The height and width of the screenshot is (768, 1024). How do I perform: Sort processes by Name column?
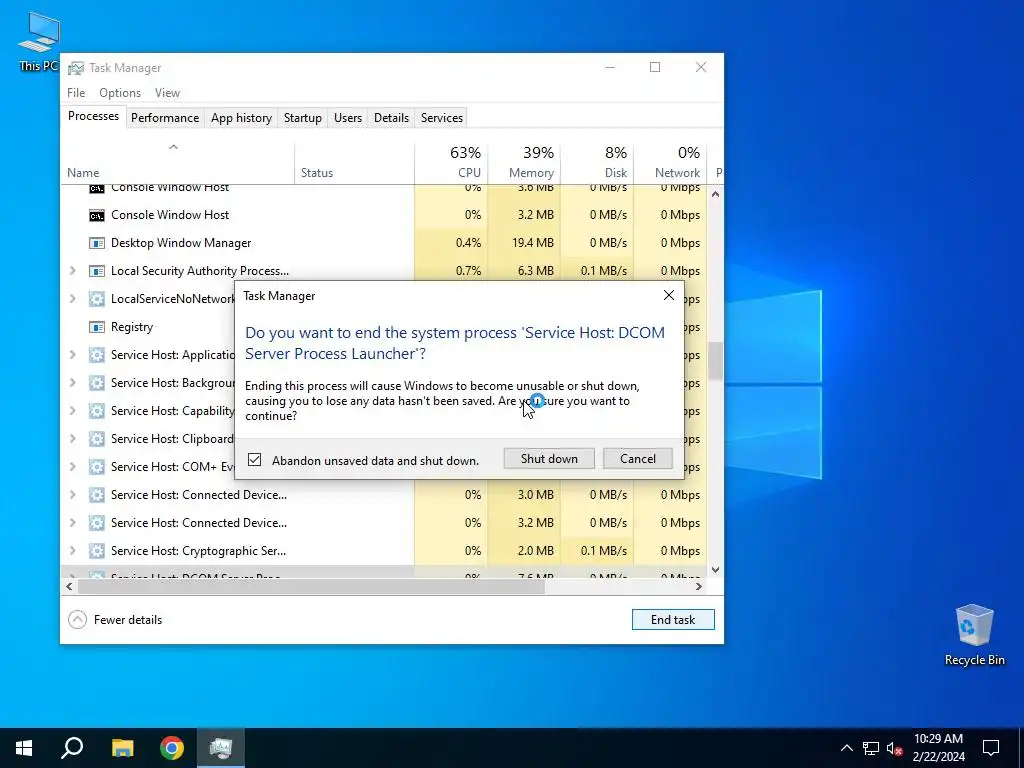pyautogui.click(x=178, y=162)
